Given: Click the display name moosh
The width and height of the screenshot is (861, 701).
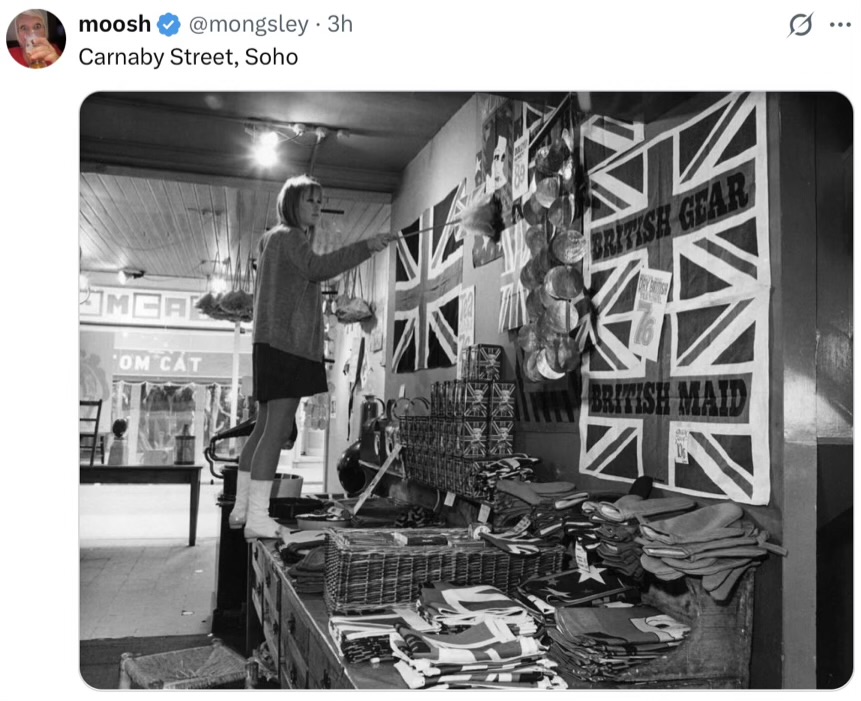Looking at the screenshot, I should click(114, 24).
